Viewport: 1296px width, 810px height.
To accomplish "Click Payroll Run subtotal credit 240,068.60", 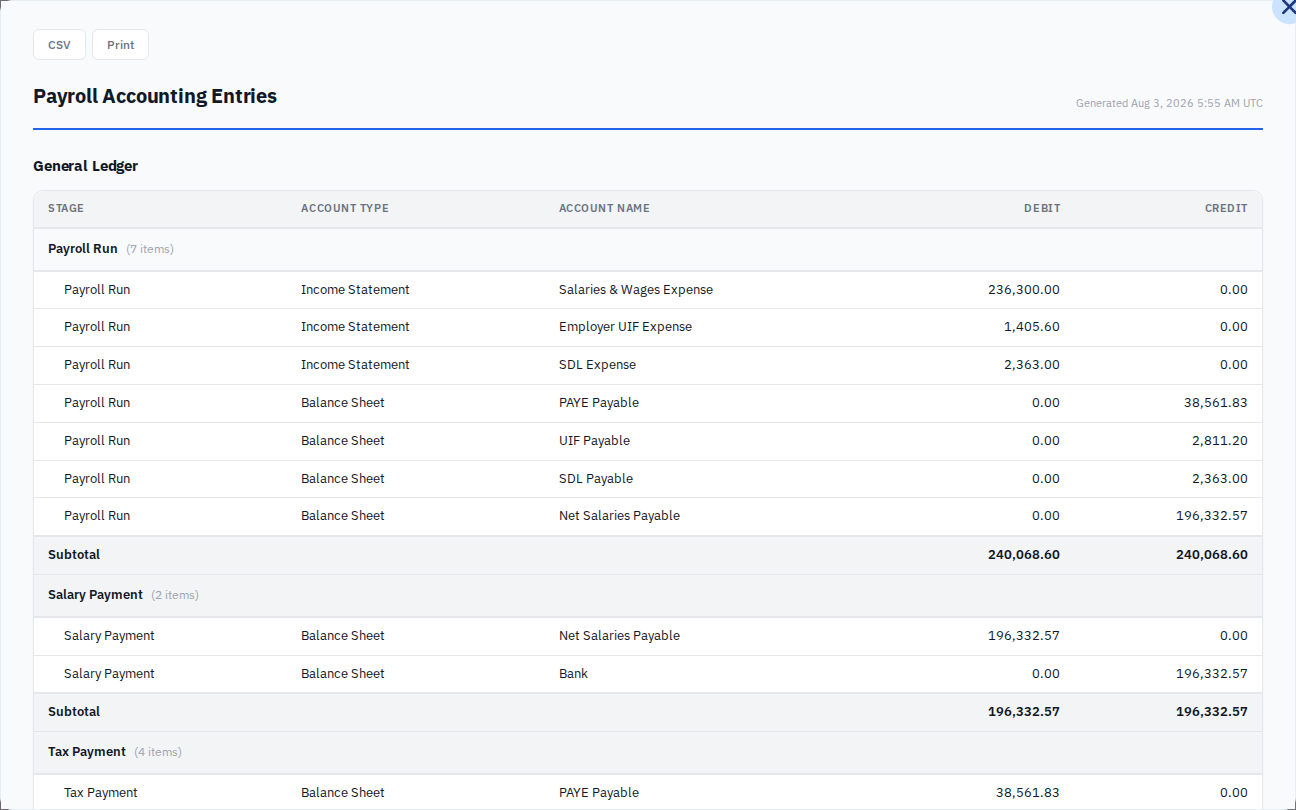I will pyautogui.click(x=1212, y=555).
